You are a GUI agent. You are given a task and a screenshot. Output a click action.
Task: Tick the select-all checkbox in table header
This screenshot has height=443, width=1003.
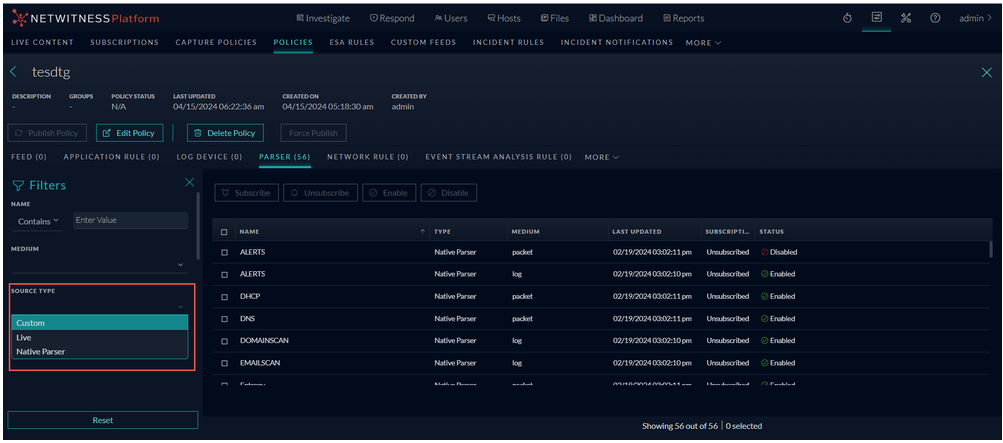(x=224, y=232)
